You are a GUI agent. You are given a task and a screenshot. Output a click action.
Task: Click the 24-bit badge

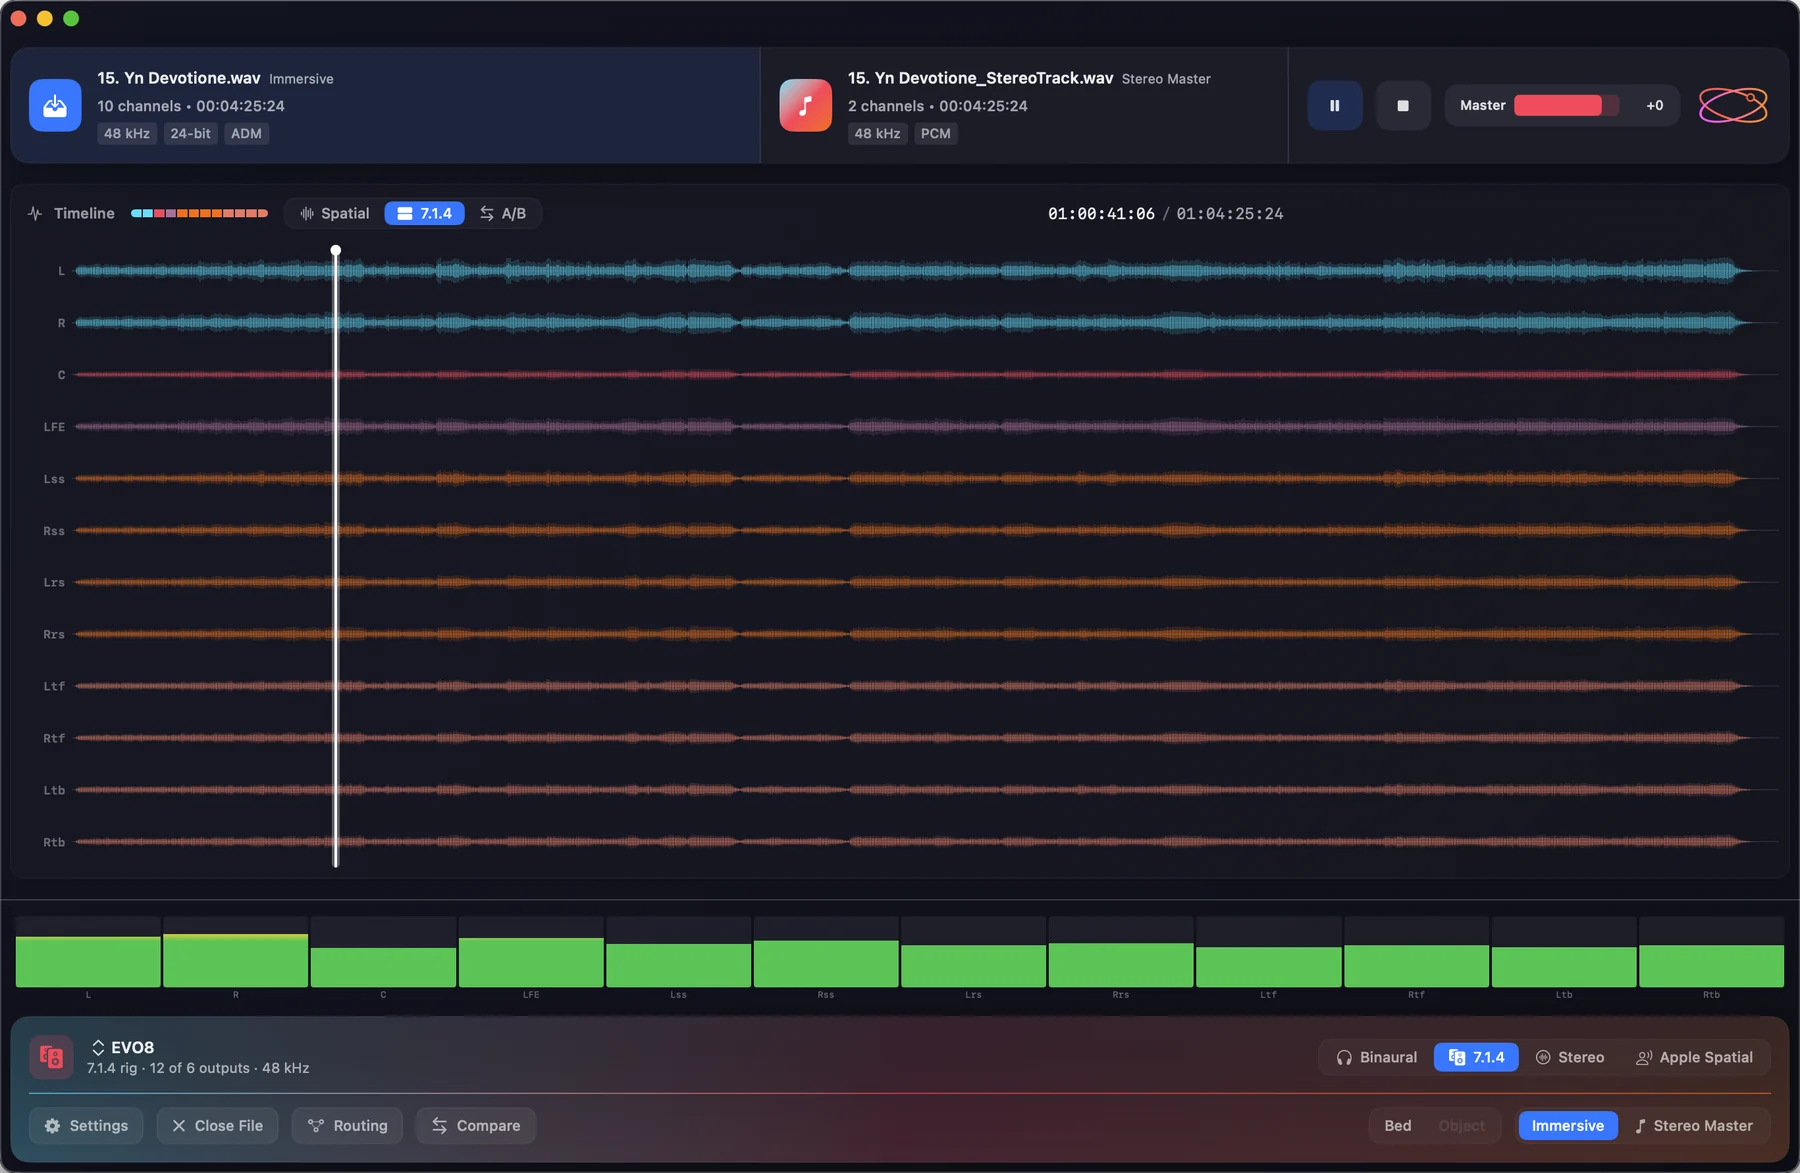(x=190, y=133)
